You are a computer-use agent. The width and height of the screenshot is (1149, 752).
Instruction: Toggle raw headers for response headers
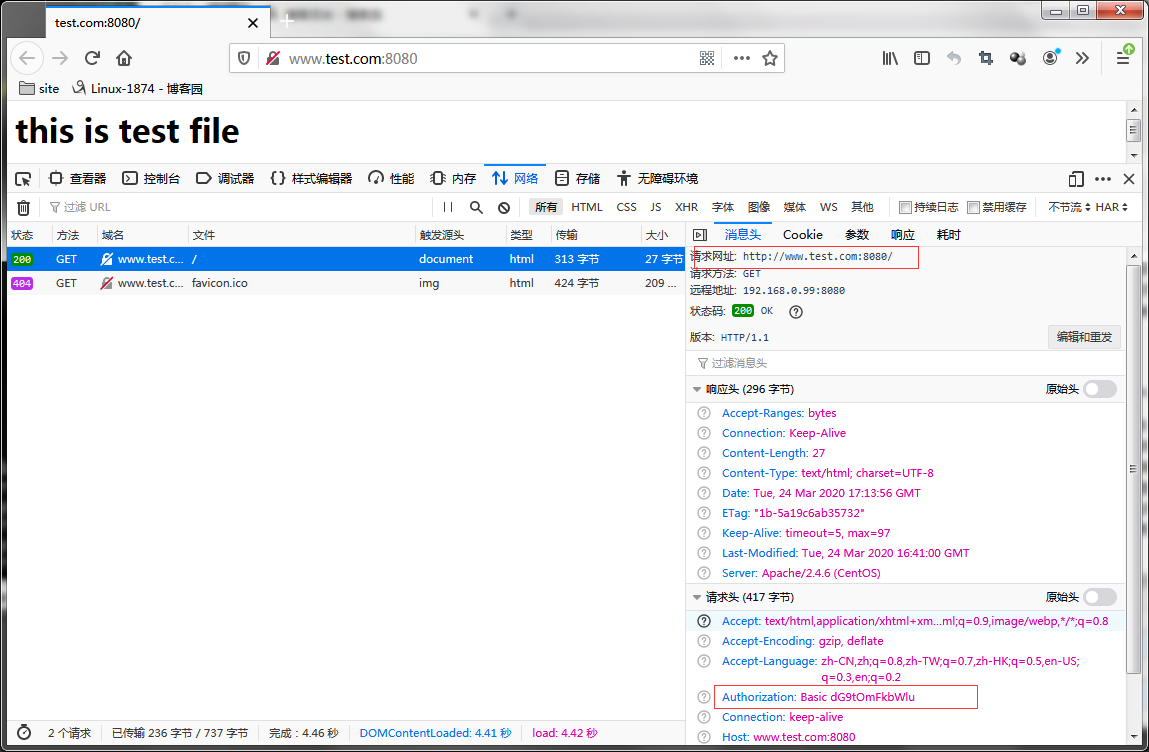[x=1100, y=389]
